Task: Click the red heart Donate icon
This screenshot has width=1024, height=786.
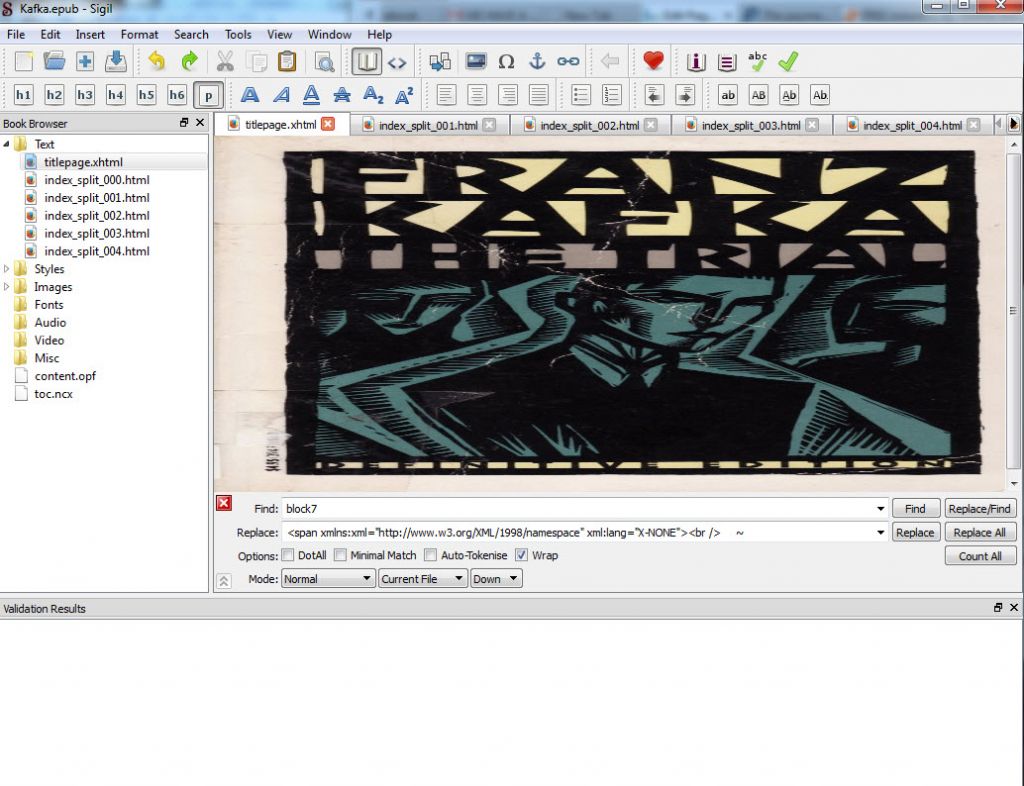Action: (x=653, y=62)
